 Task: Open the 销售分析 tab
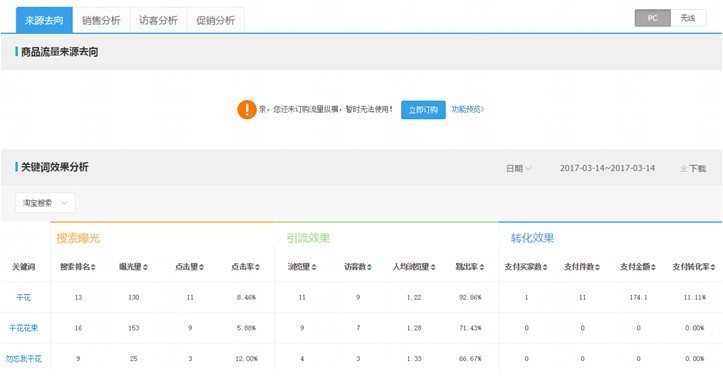pyautogui.click(x=101, y=20)
